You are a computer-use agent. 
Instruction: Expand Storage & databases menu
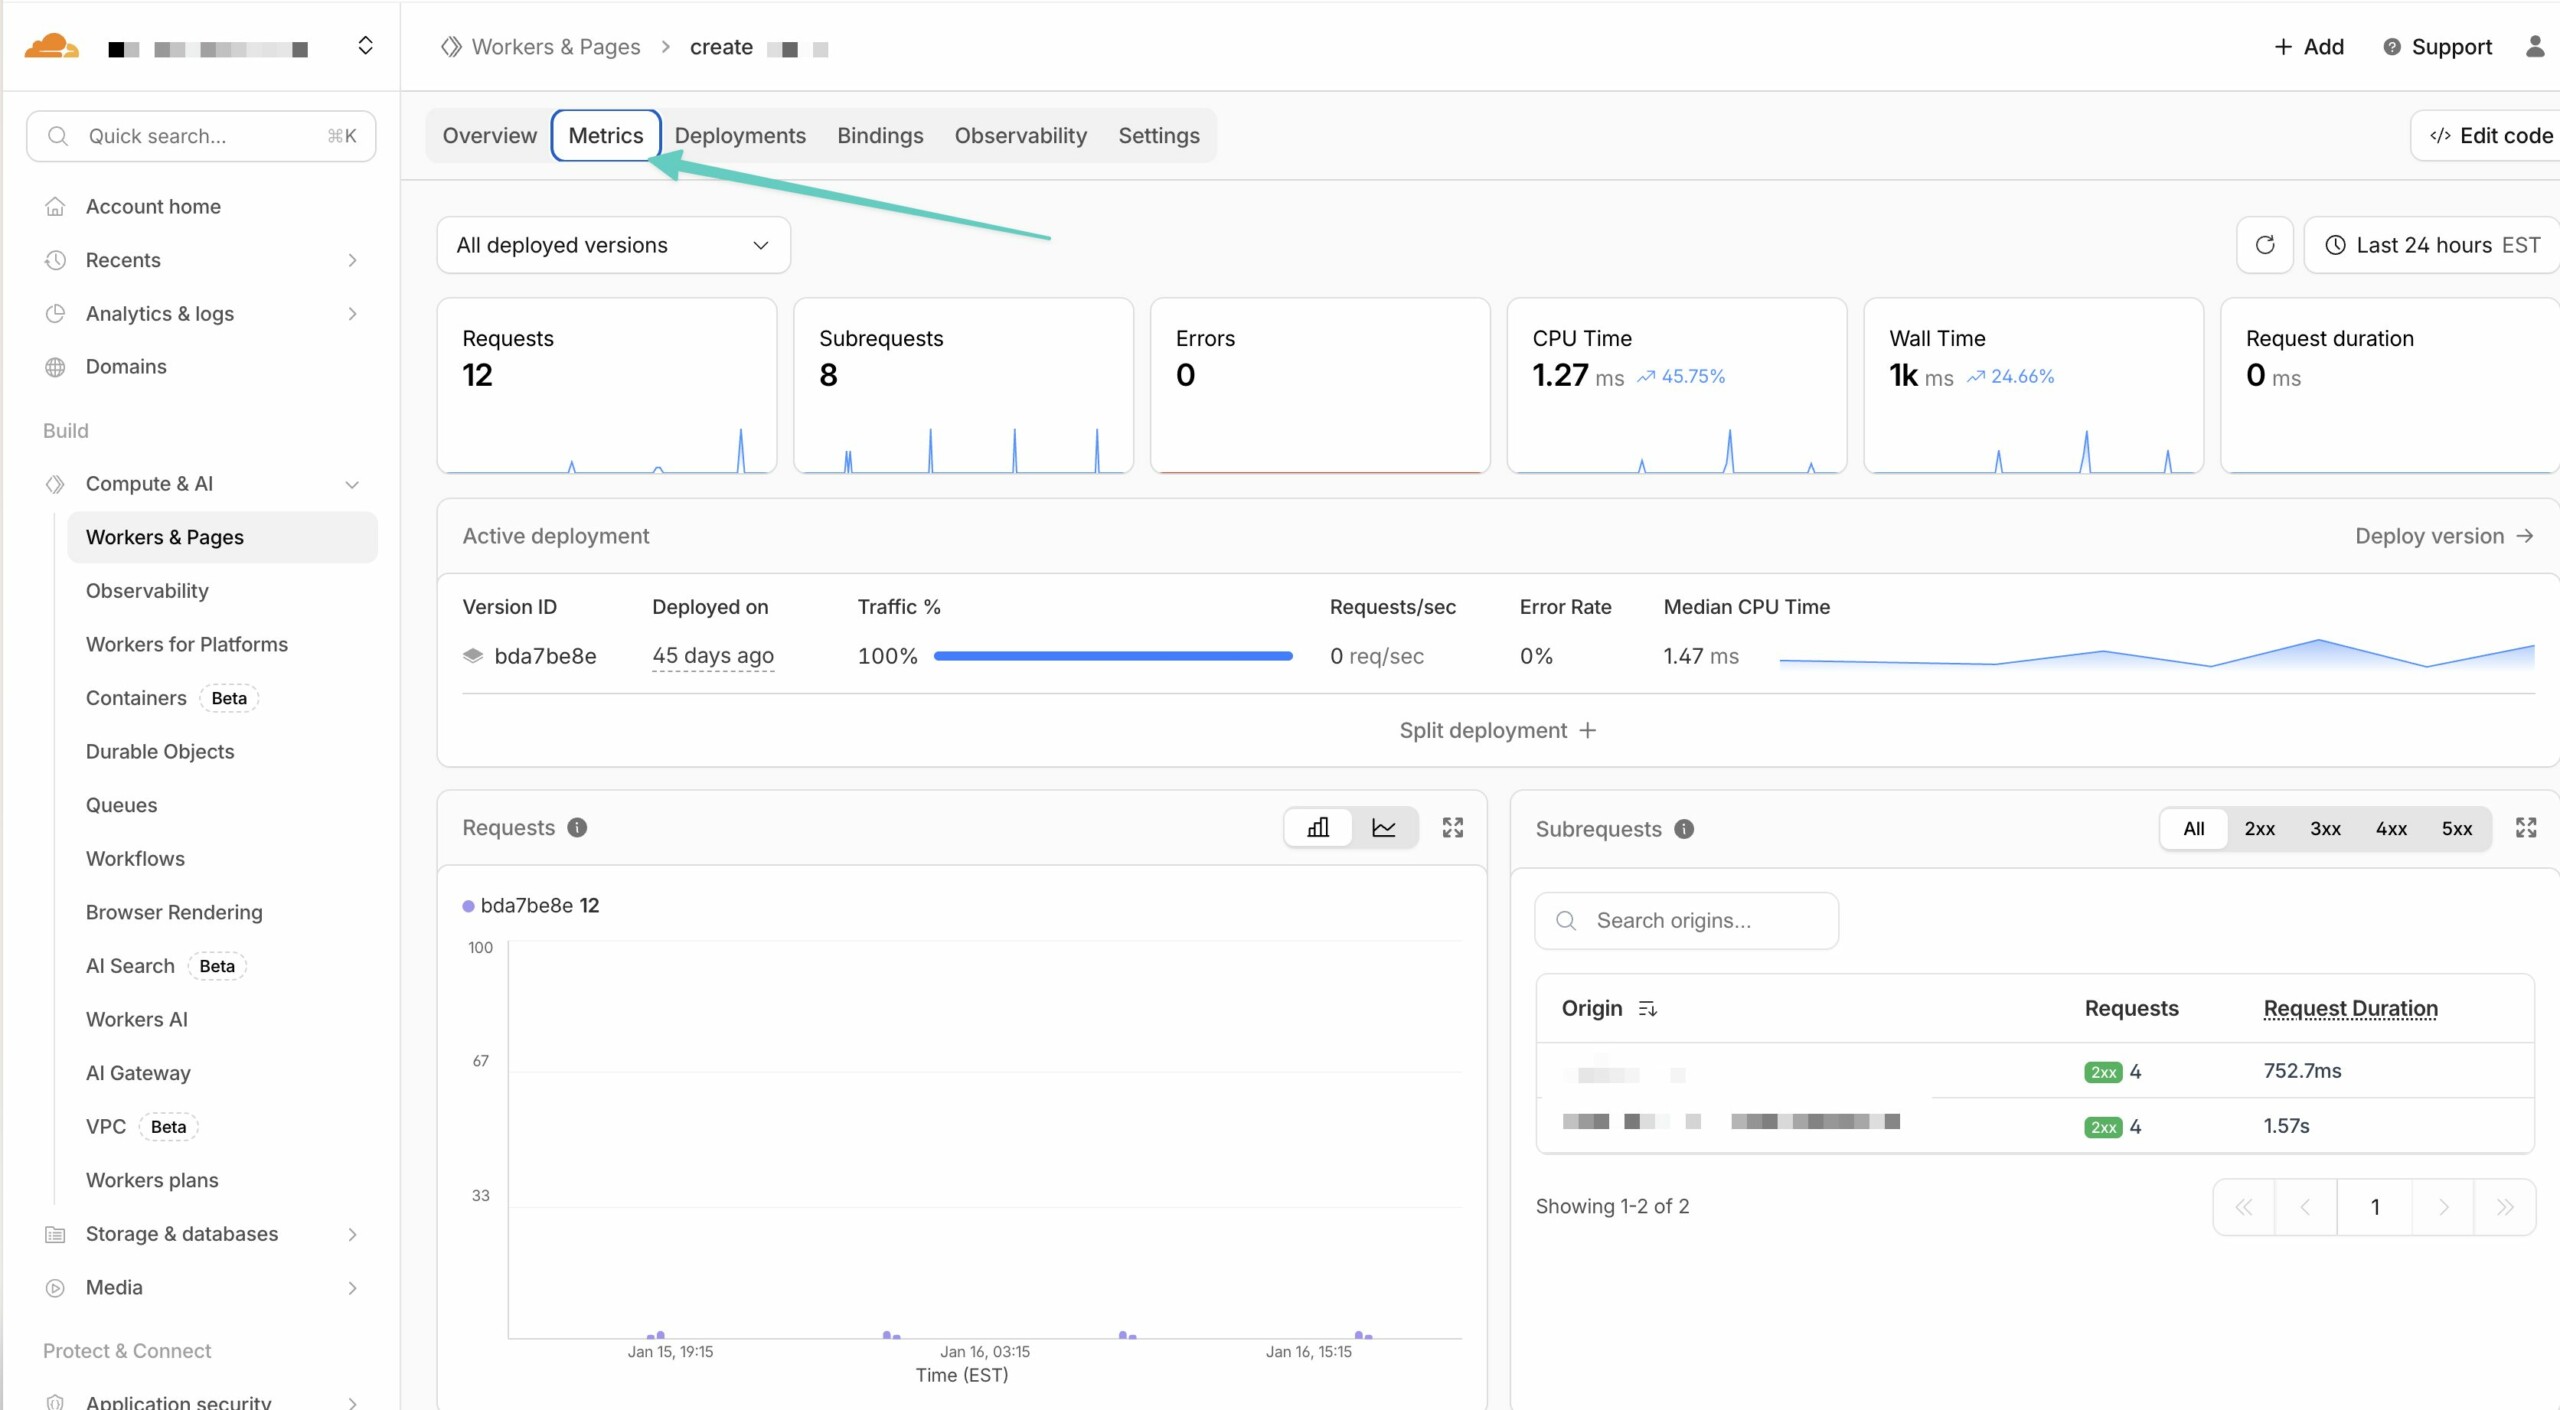[352, 1234]
